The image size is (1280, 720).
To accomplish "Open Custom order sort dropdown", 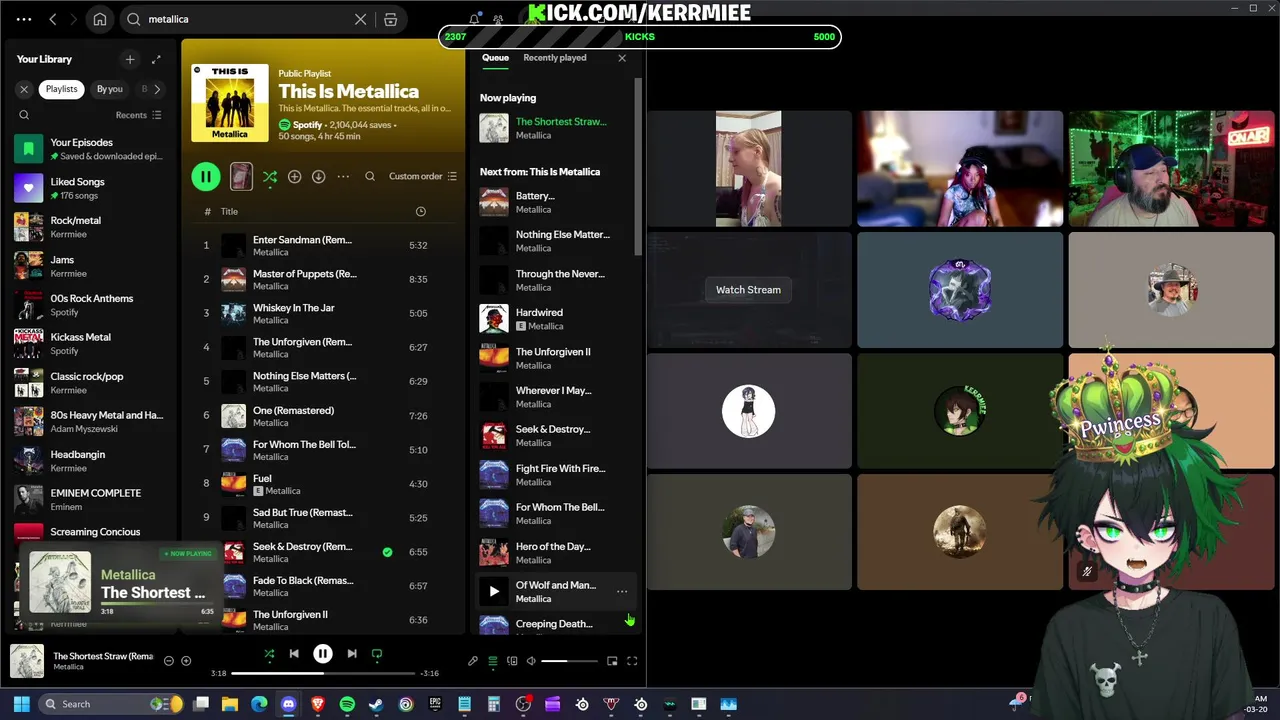I will (423, 177).
